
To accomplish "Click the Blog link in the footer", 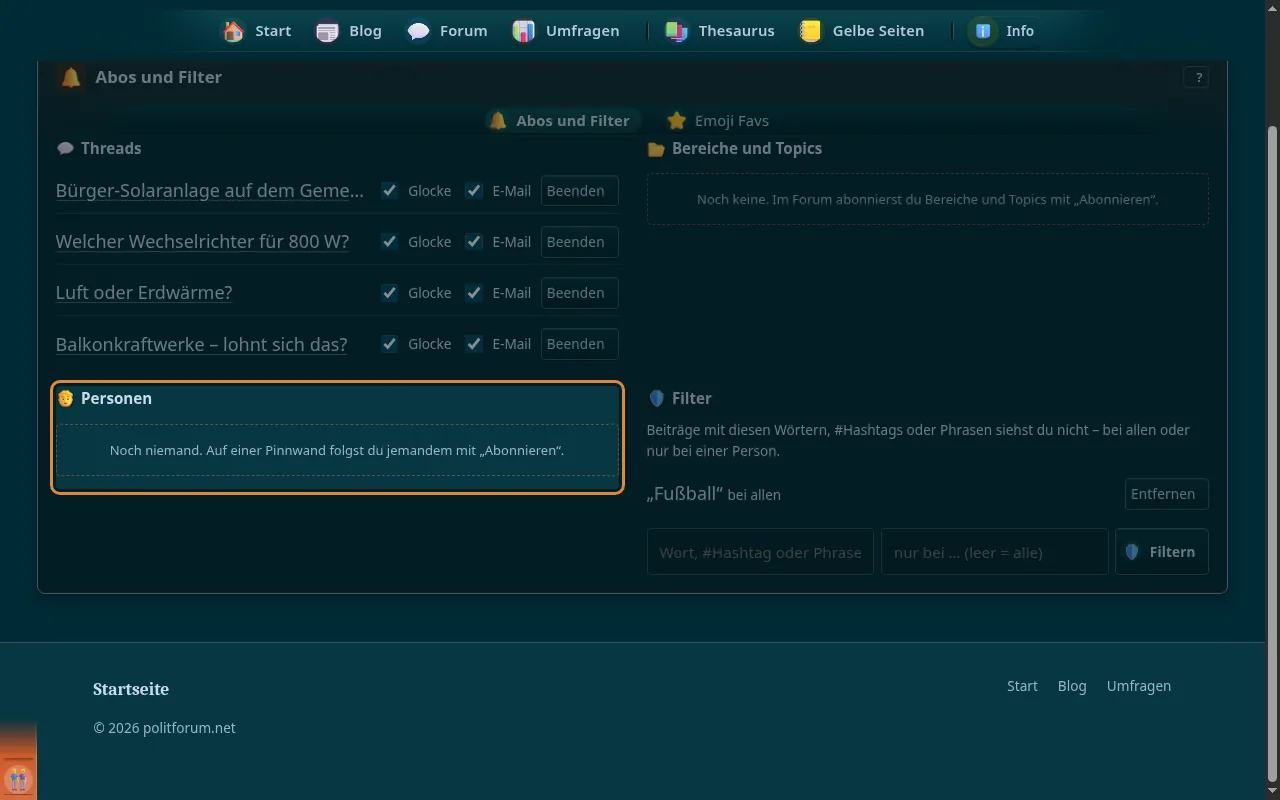I will [x=1072, y=686].
